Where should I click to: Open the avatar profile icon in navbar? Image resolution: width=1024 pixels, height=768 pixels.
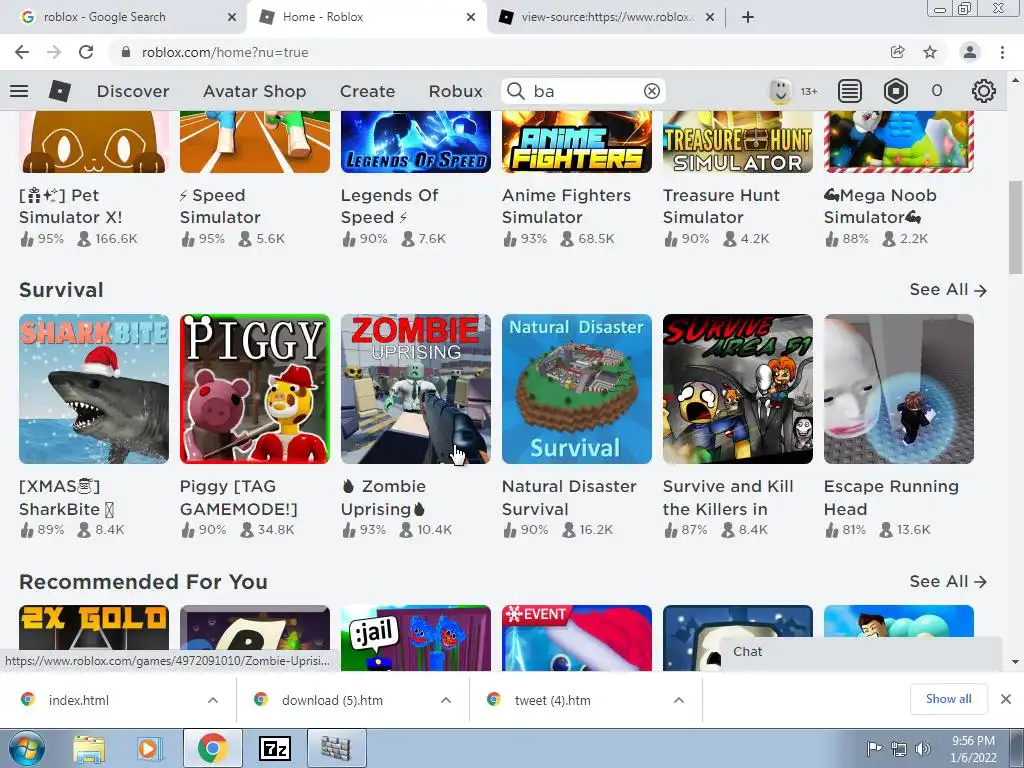coord(780,91)
